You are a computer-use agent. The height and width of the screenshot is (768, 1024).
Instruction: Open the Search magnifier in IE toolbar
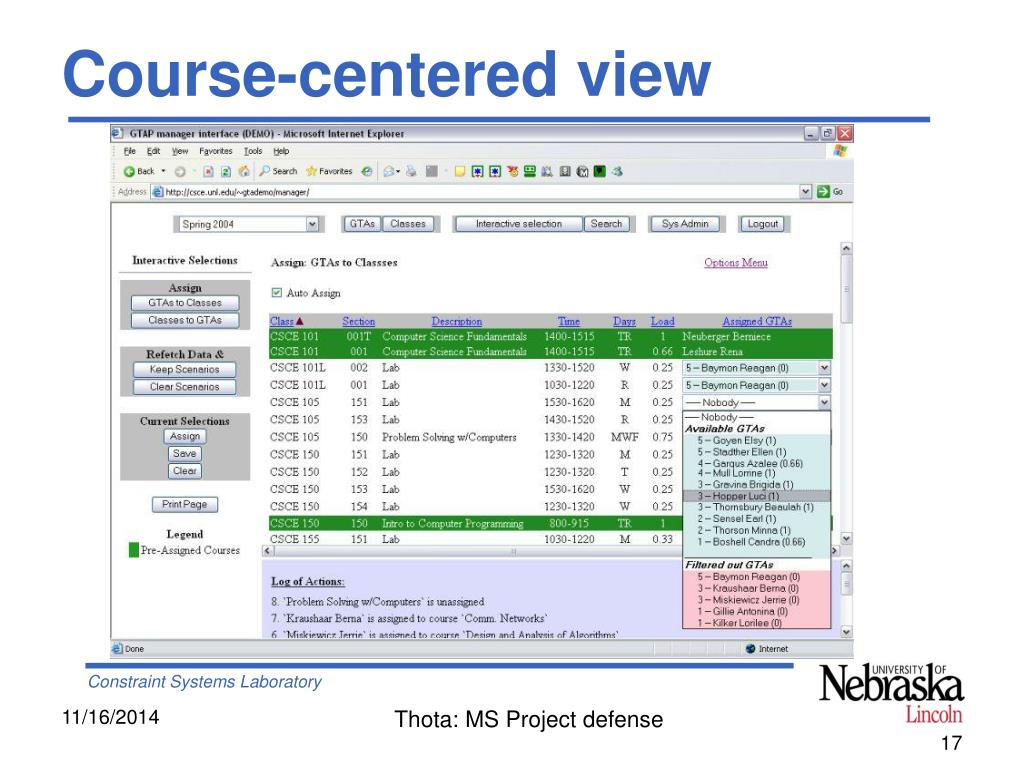click(x=264, y=171)
